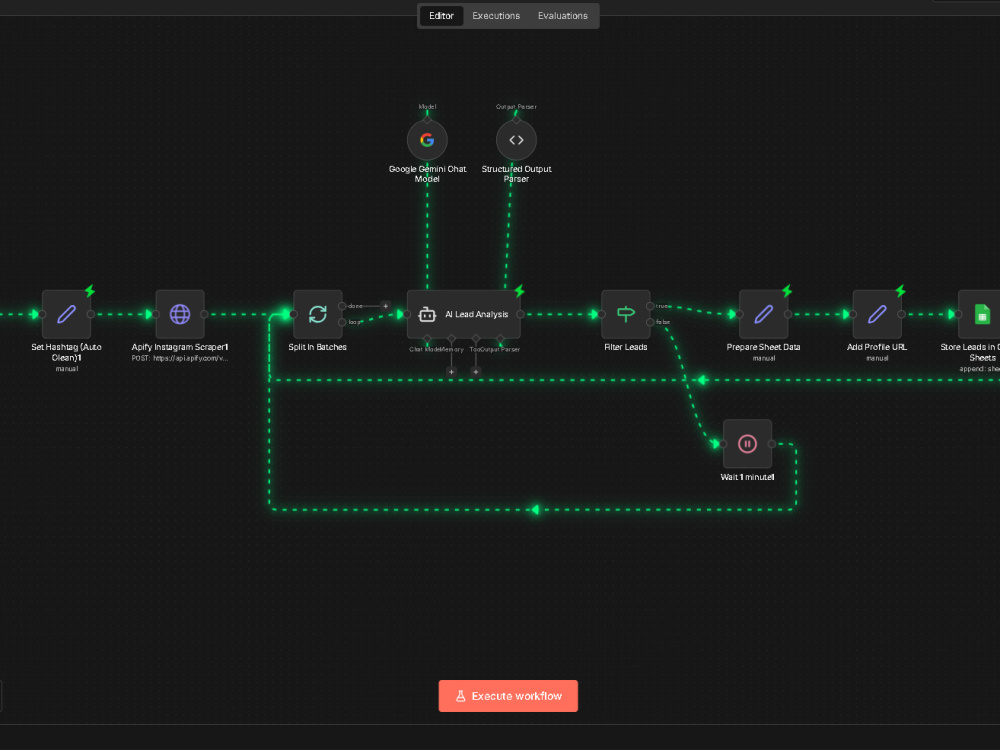Click the lightning icon on Set Hashtag node

pos(90,291)
